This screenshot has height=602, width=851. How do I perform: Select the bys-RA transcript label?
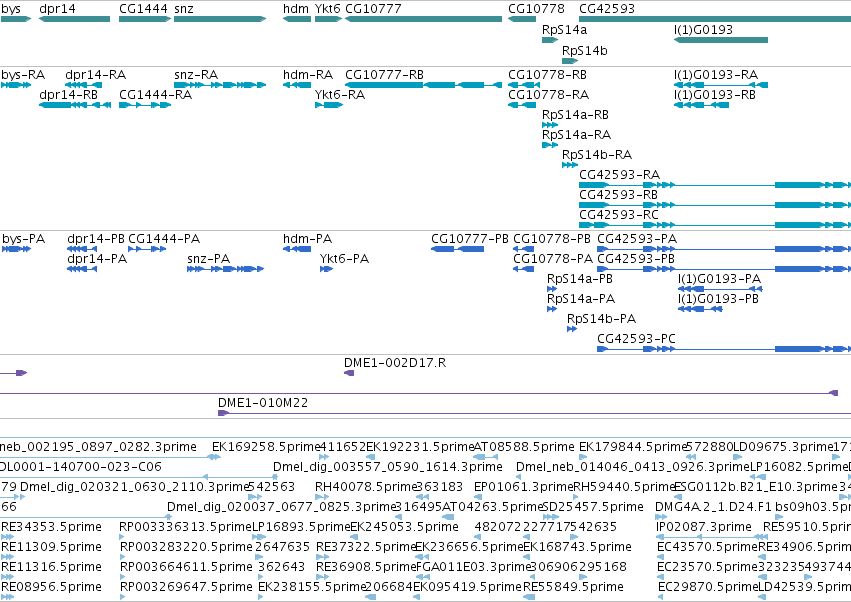(23, 75)
